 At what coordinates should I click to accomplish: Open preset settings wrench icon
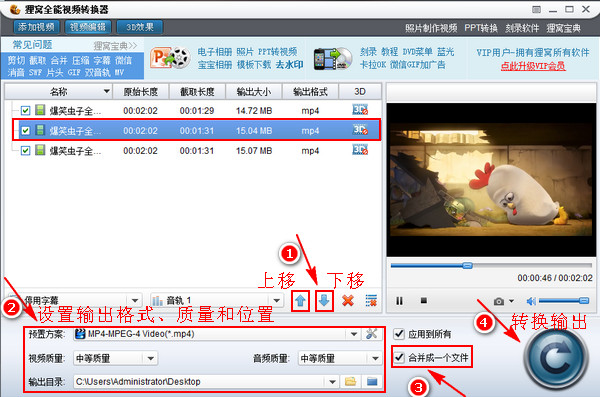coord(371,334)
